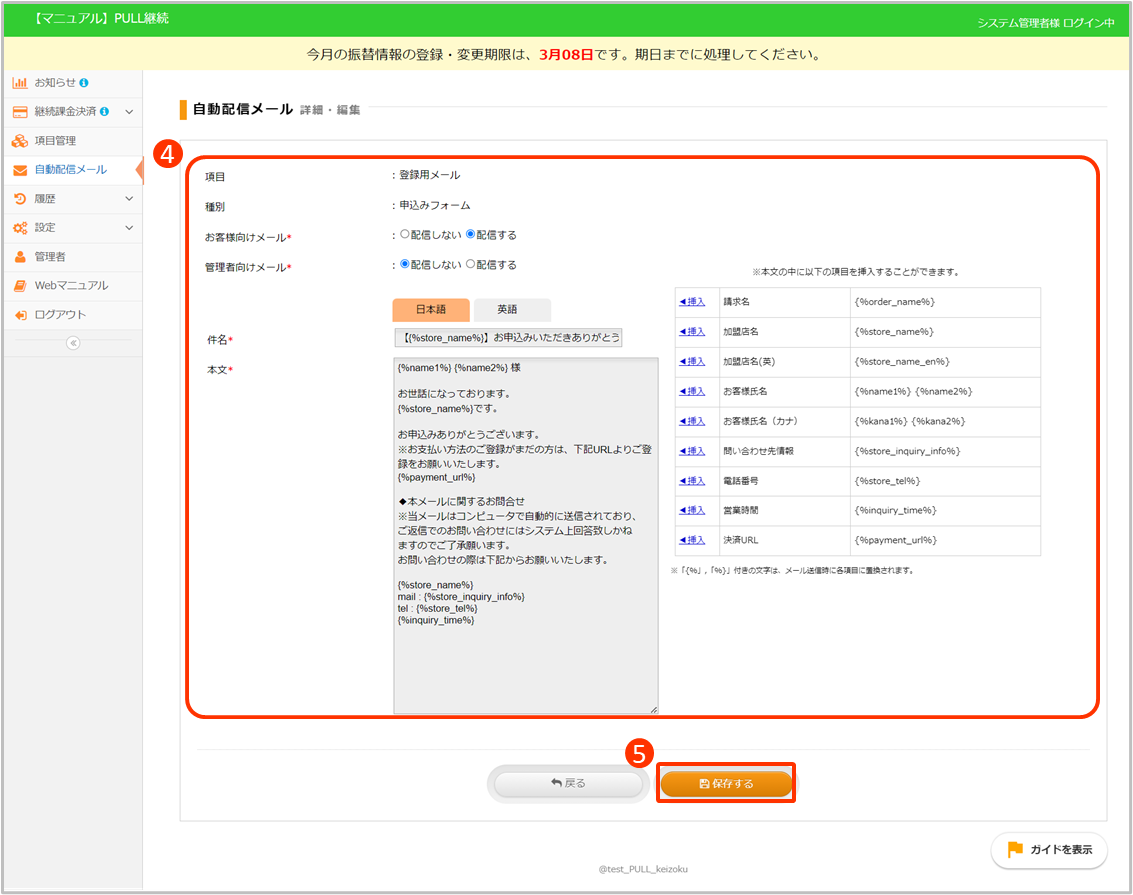
Task: Click the 設定 gears icon
Action: 20,228
